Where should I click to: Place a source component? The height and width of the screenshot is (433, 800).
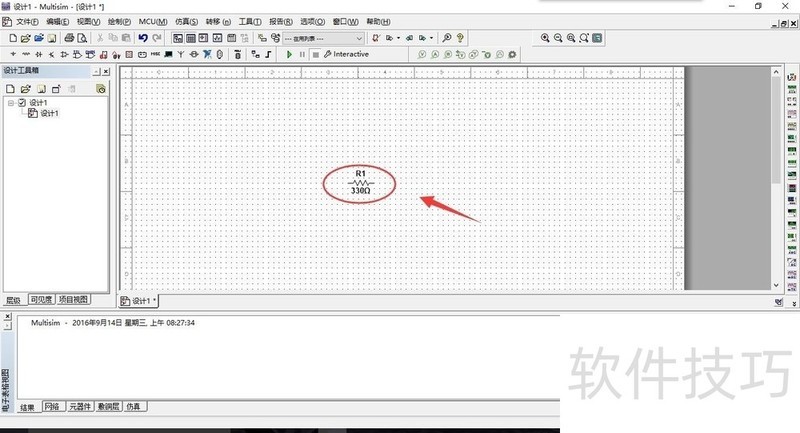coord(13,54)
